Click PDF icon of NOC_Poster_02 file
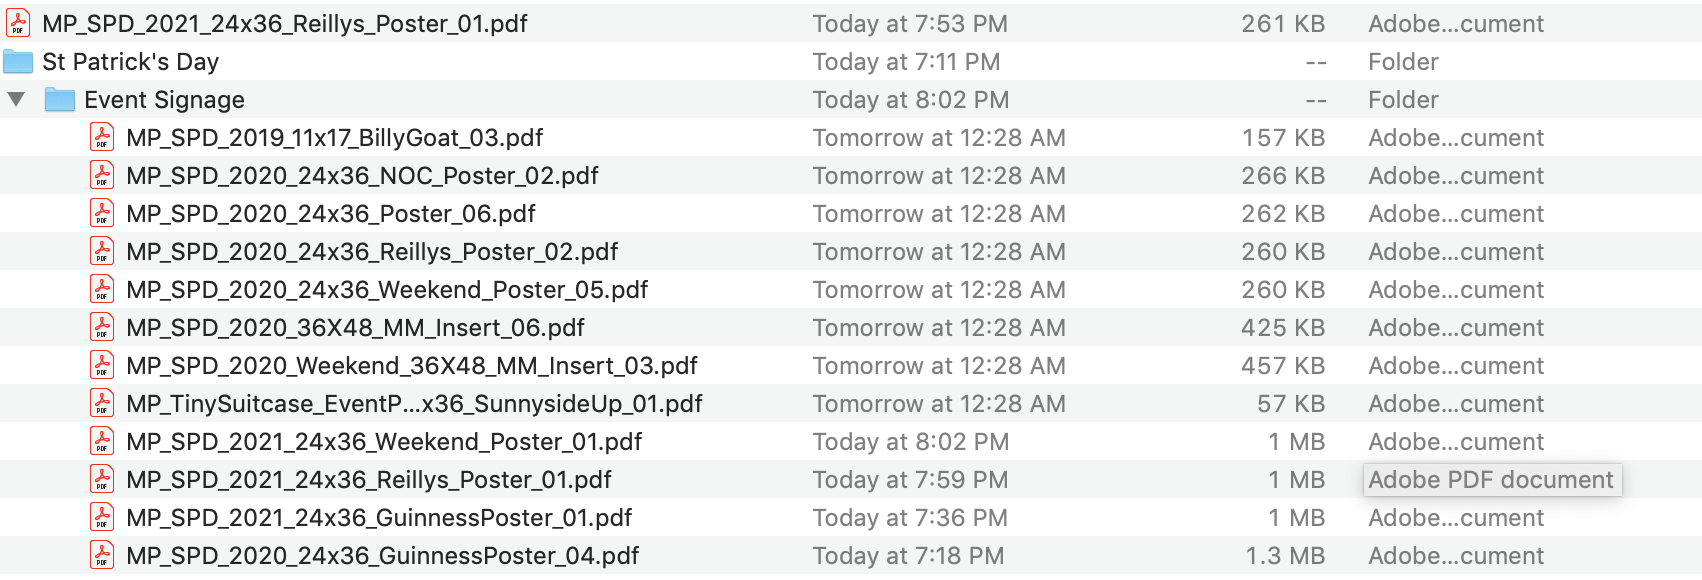 coord(102,175)
